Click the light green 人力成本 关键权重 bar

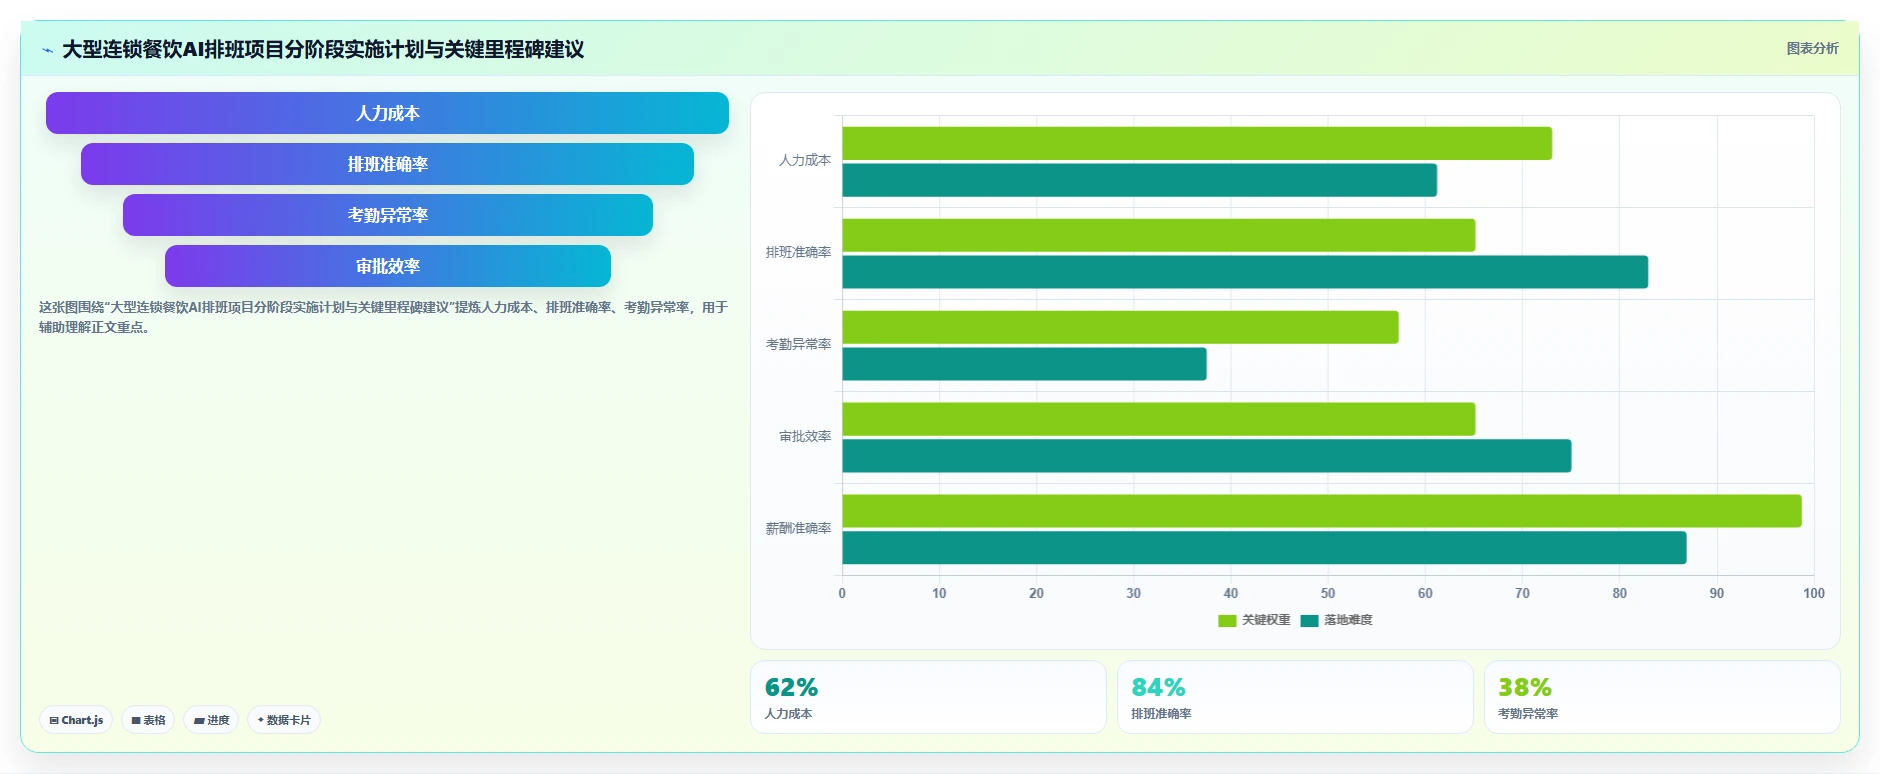(x=1197, y=143)
